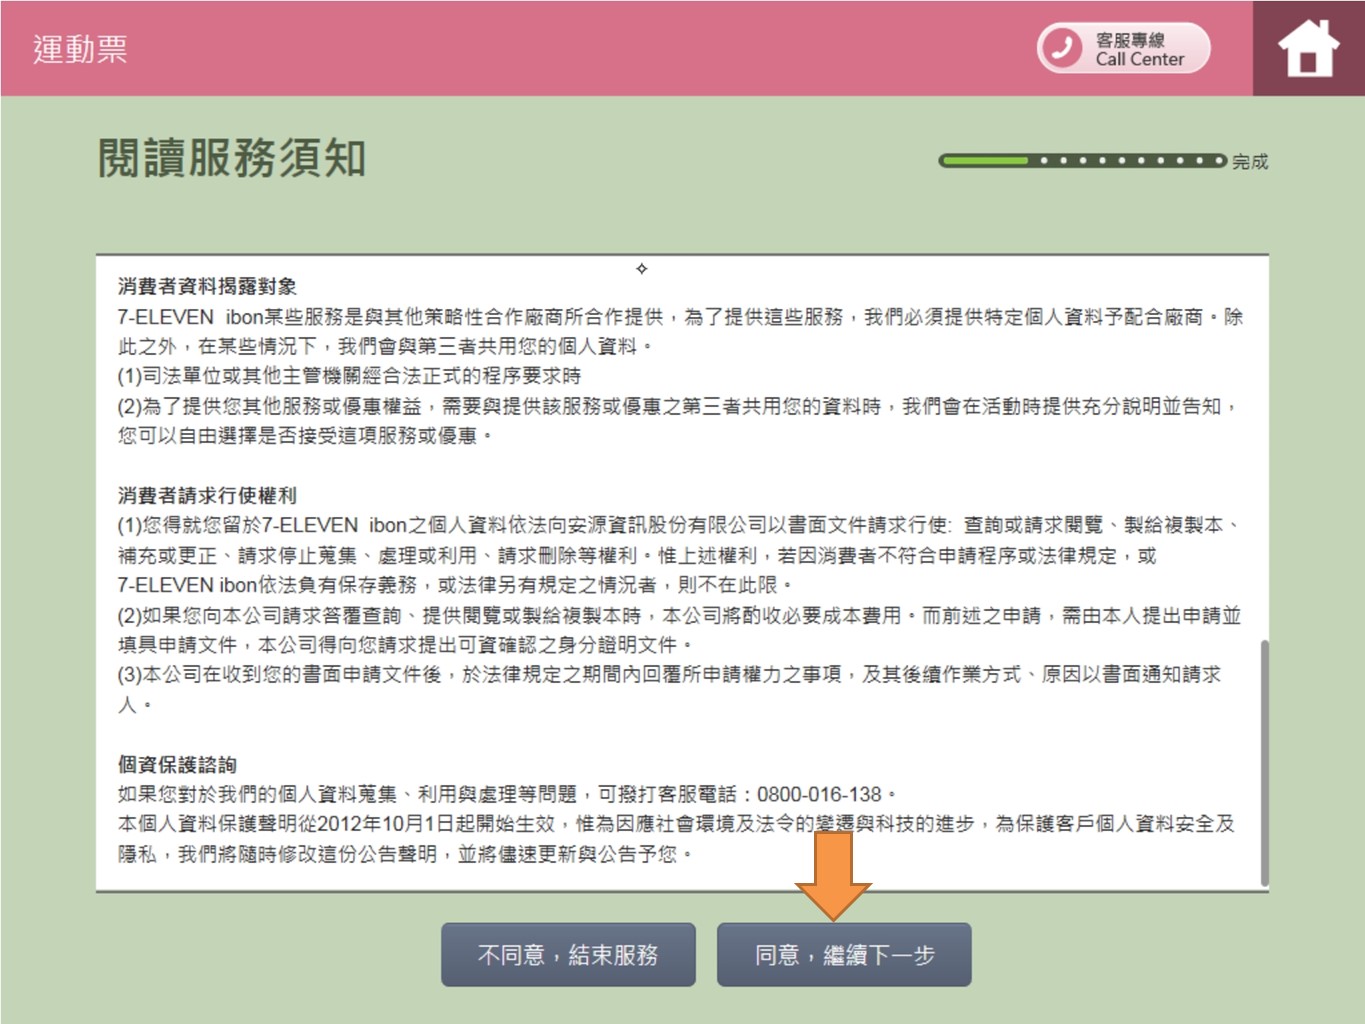Viewport: 1365px width, 1024px height.
Task: Open the 客服專線 Call Center button
Action: tap(1123, 48)
